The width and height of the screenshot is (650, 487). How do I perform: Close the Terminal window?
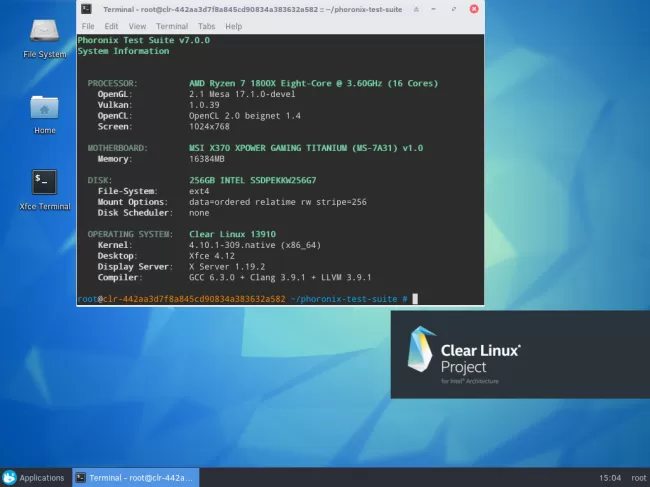pyautogui.click(x=474, y=9)
